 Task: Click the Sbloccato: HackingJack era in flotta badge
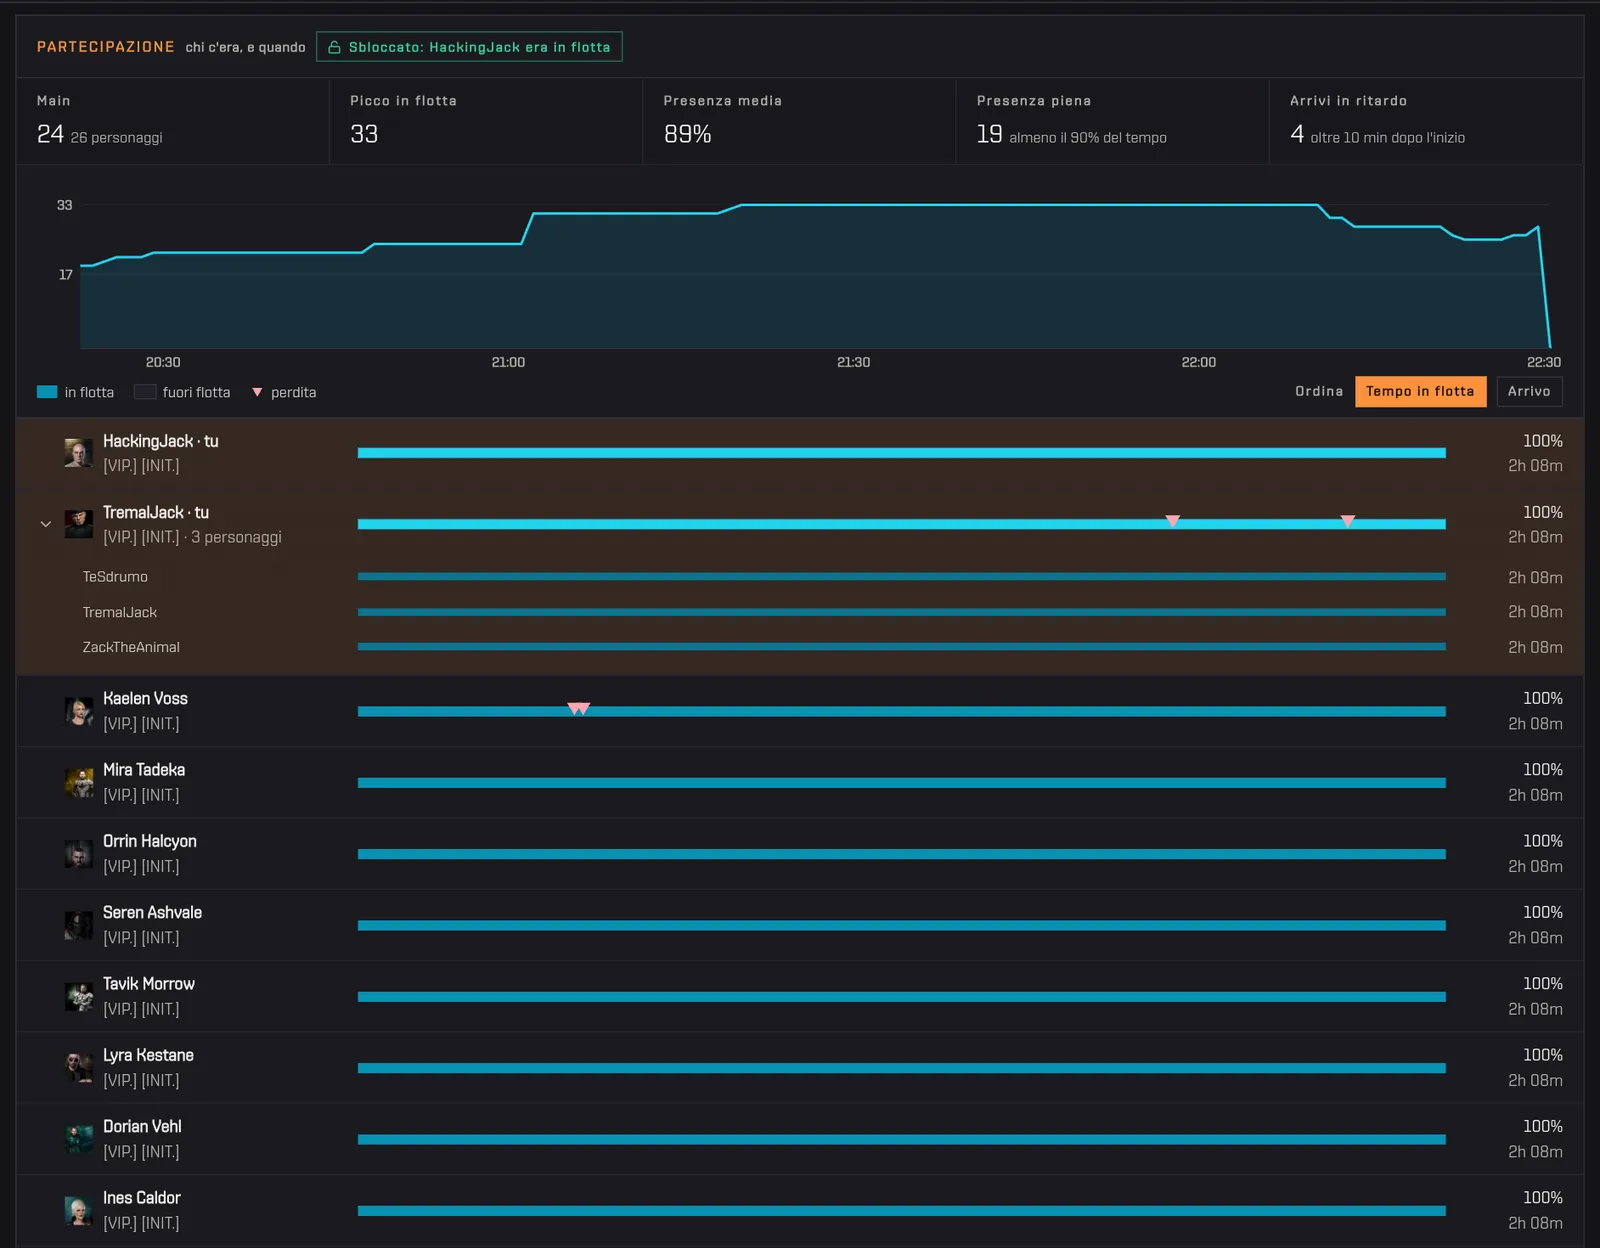469,47
